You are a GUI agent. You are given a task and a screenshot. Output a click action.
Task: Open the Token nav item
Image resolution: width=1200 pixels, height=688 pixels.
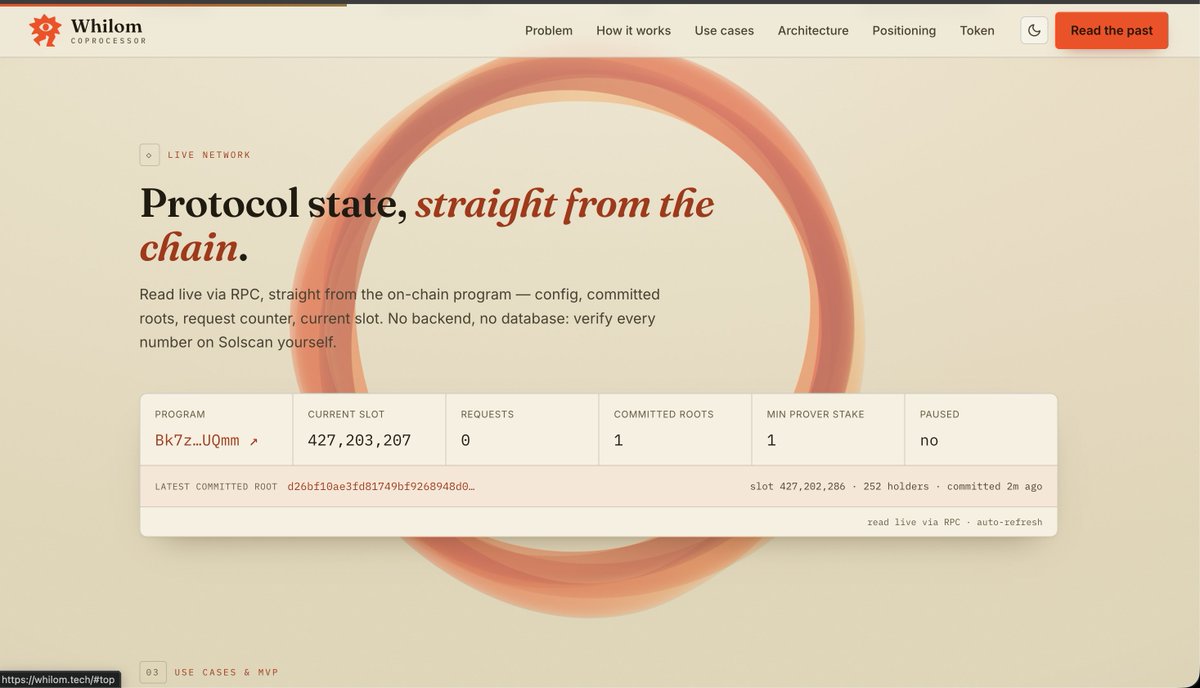977,31
